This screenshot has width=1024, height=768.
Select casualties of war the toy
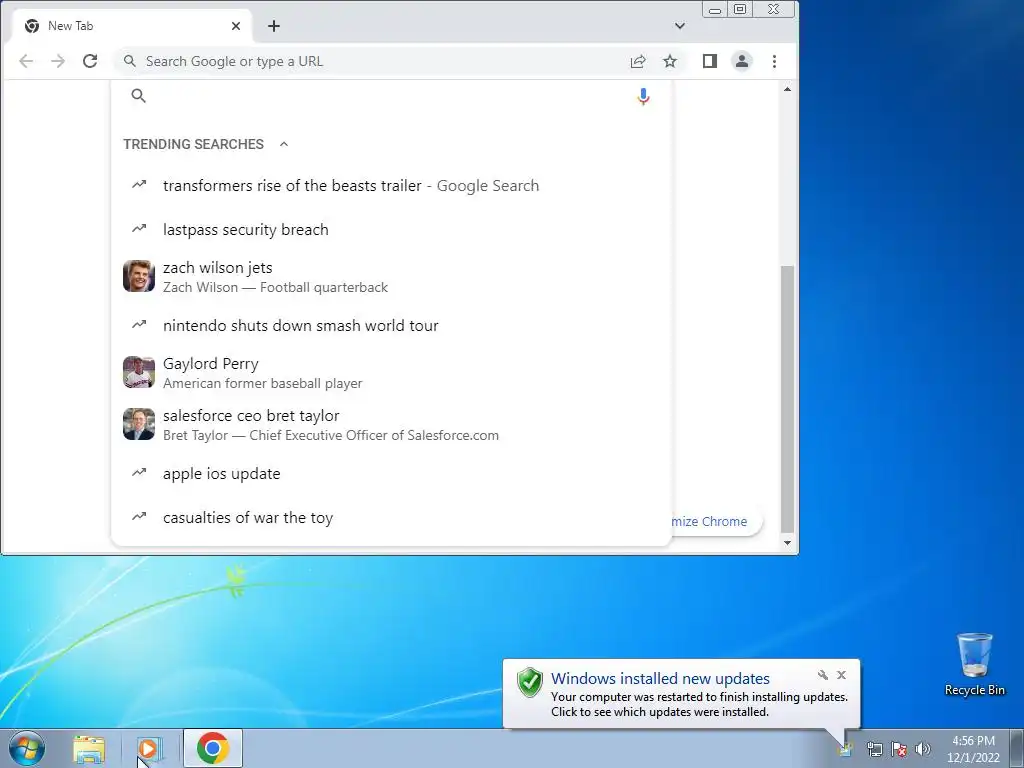(391, 517)
